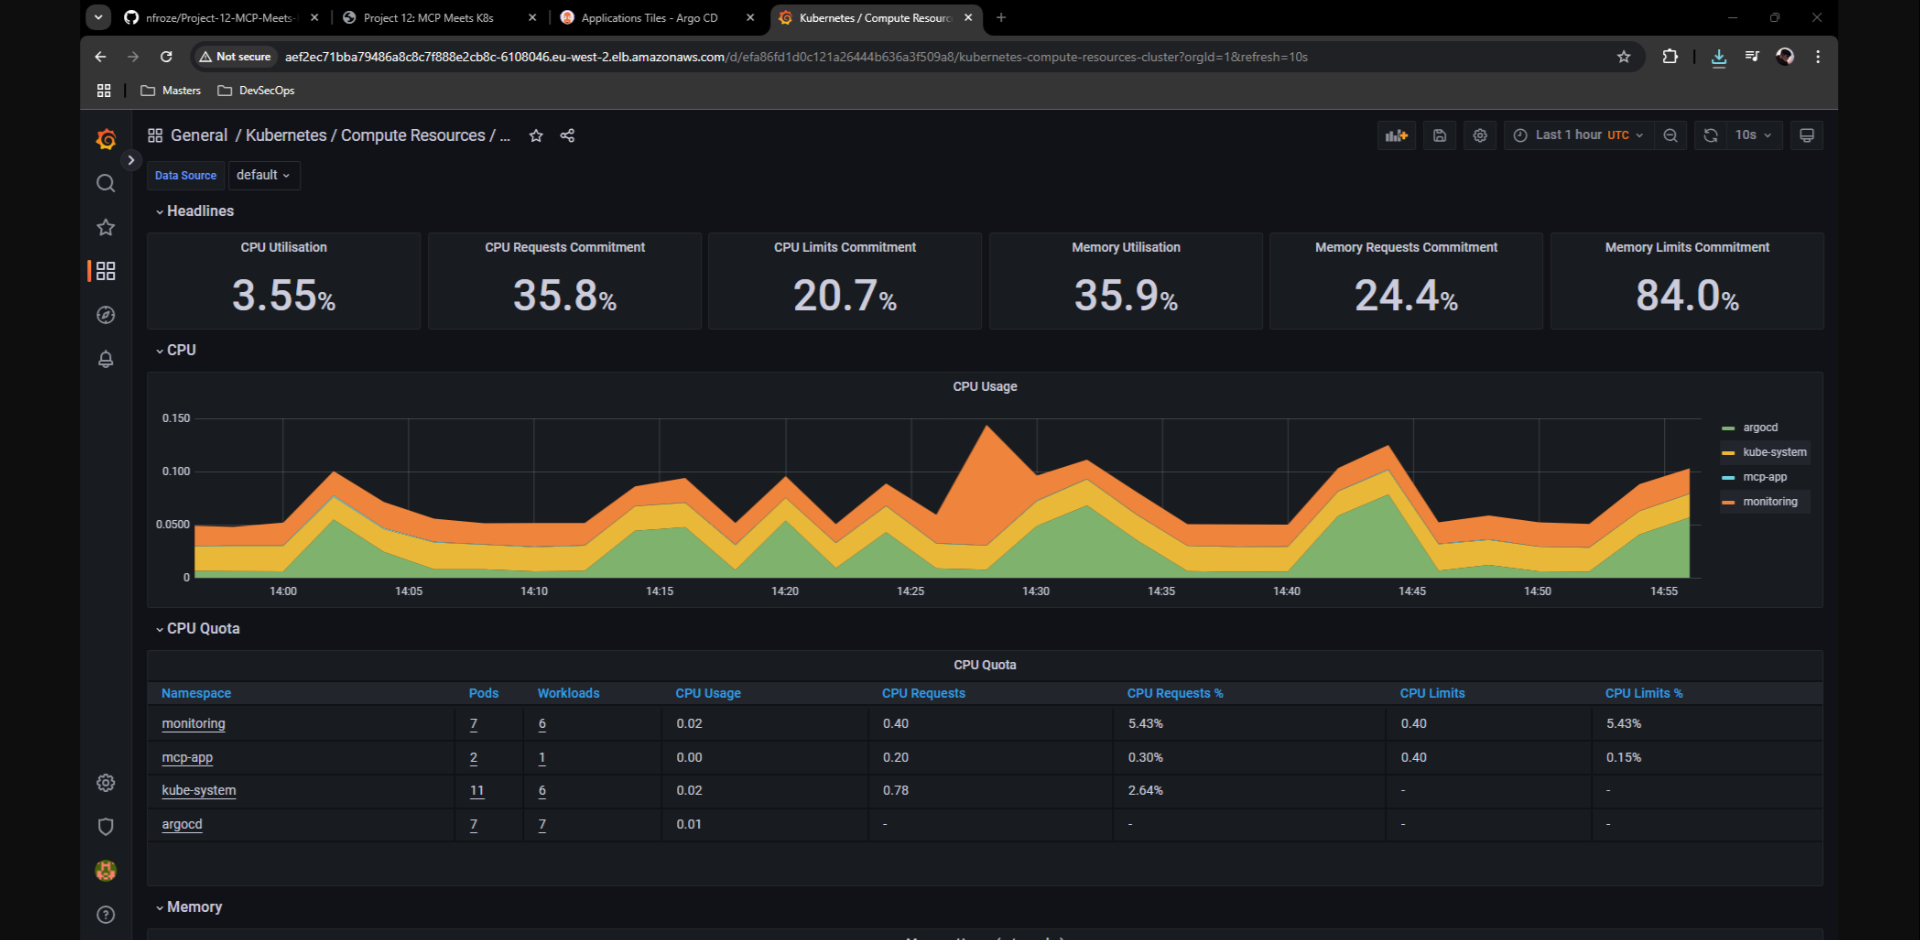Open starred dashboards in the sidebar
The height and width of the screenshot is (940, 1920).
tap(106, 227)
